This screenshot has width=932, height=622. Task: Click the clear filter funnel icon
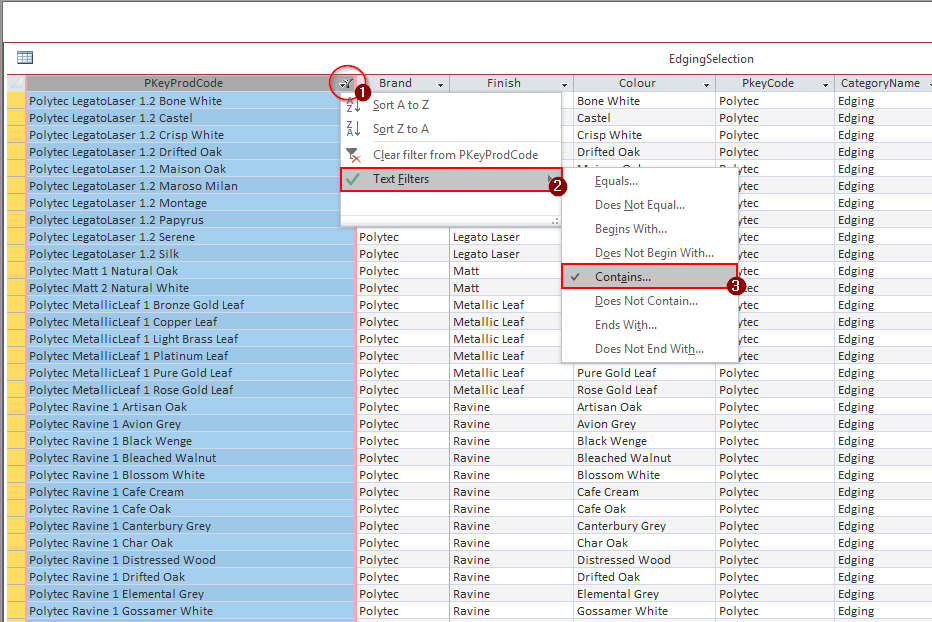coord(353,155)
